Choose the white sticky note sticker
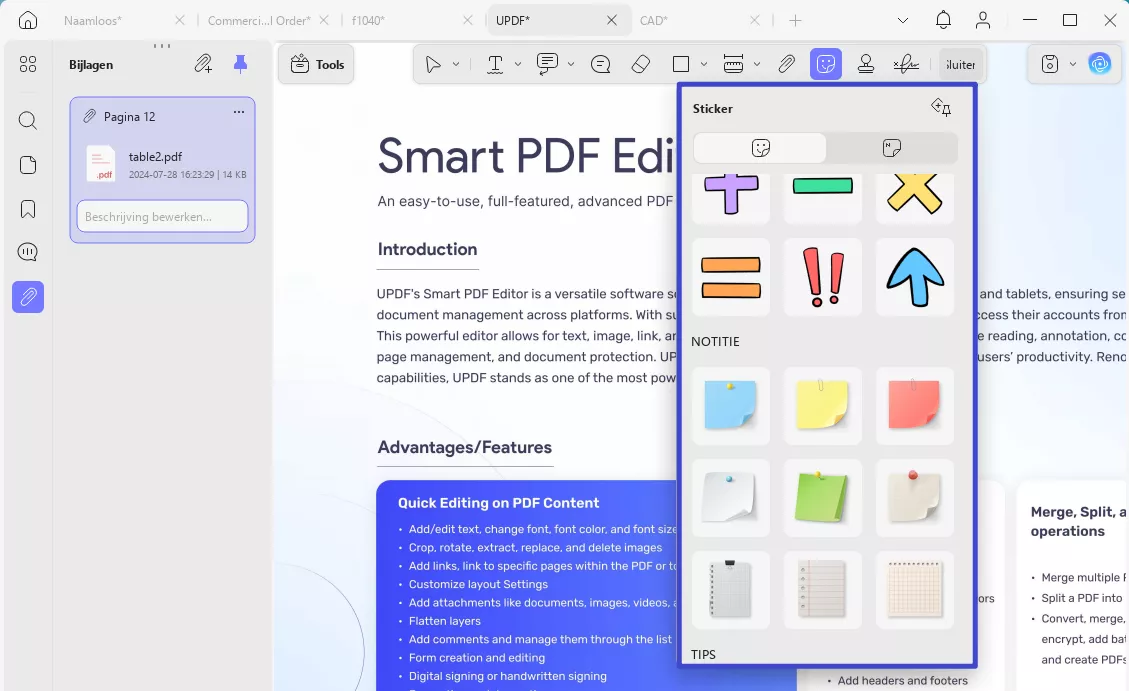Viewport: 1129px width, 691px height. (x=731, y=498)
